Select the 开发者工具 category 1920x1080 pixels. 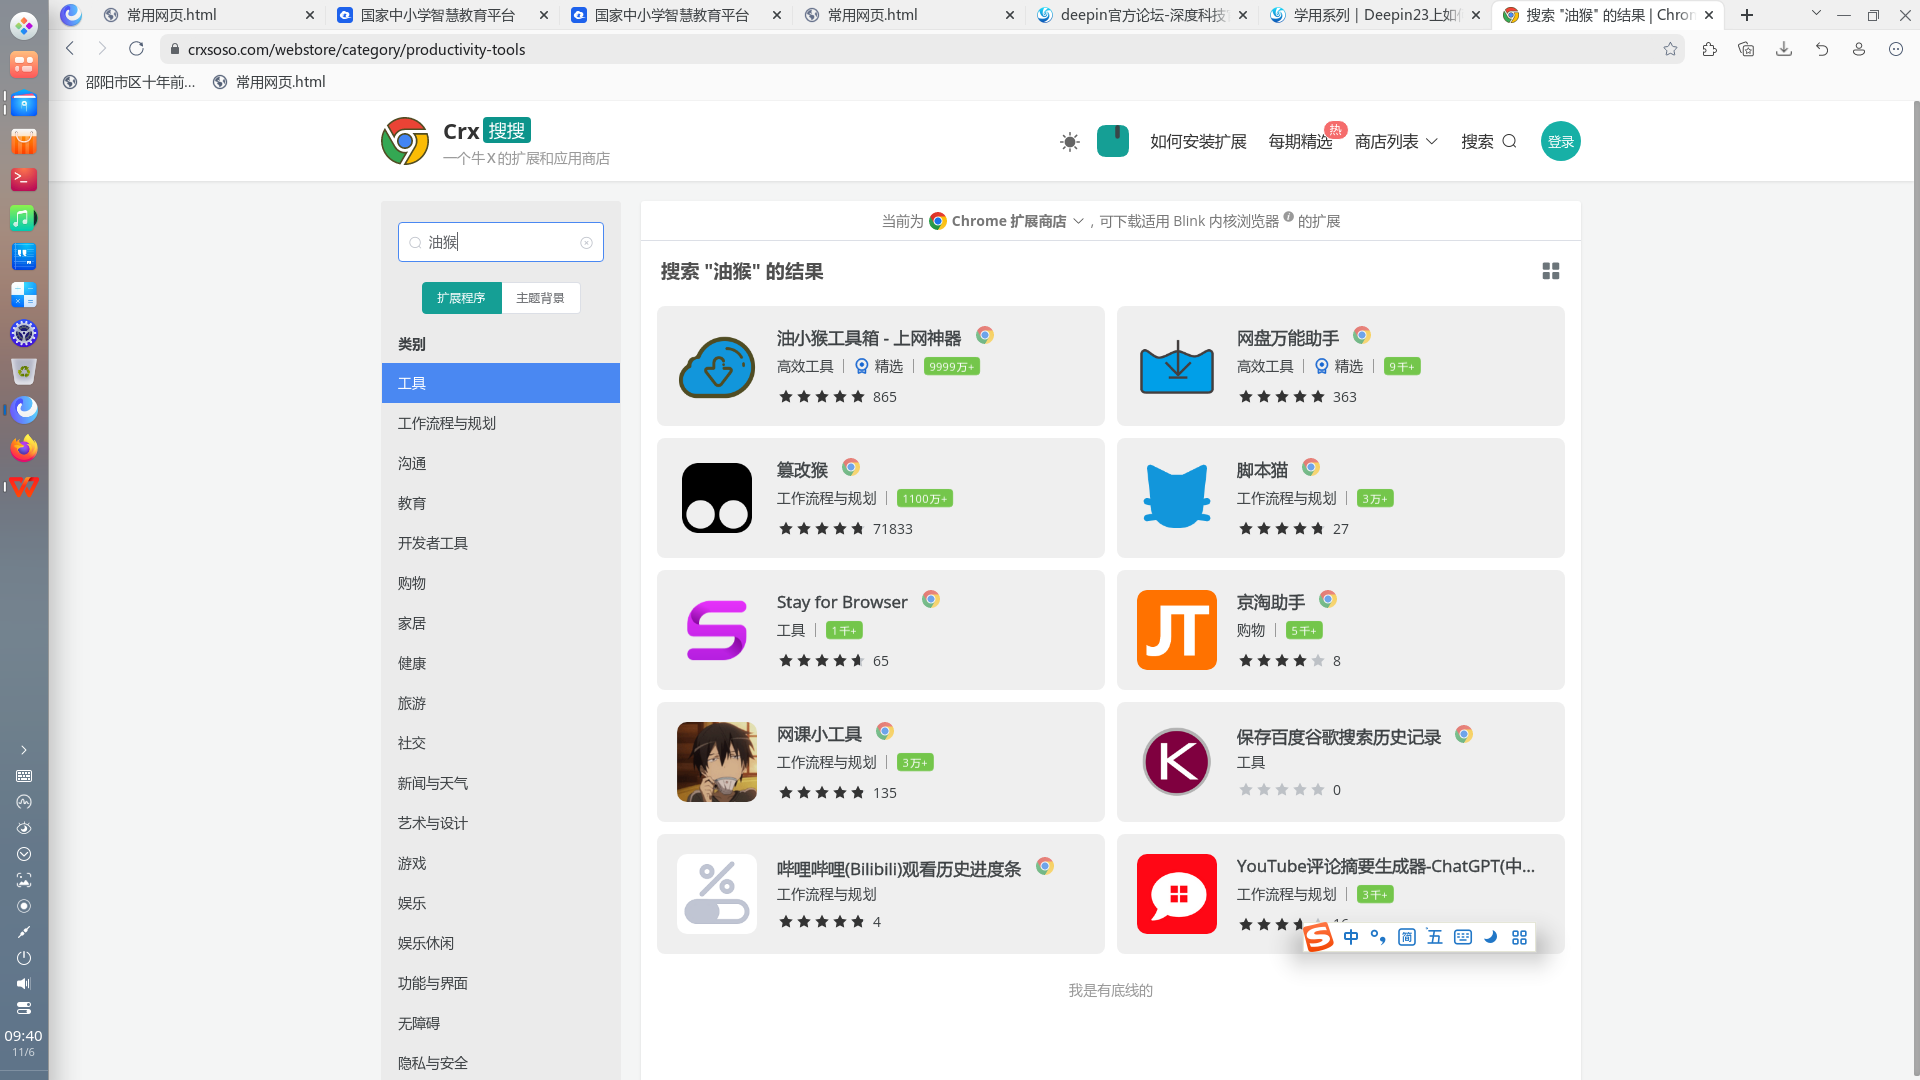pyautogui.click(x=501, y=543)
